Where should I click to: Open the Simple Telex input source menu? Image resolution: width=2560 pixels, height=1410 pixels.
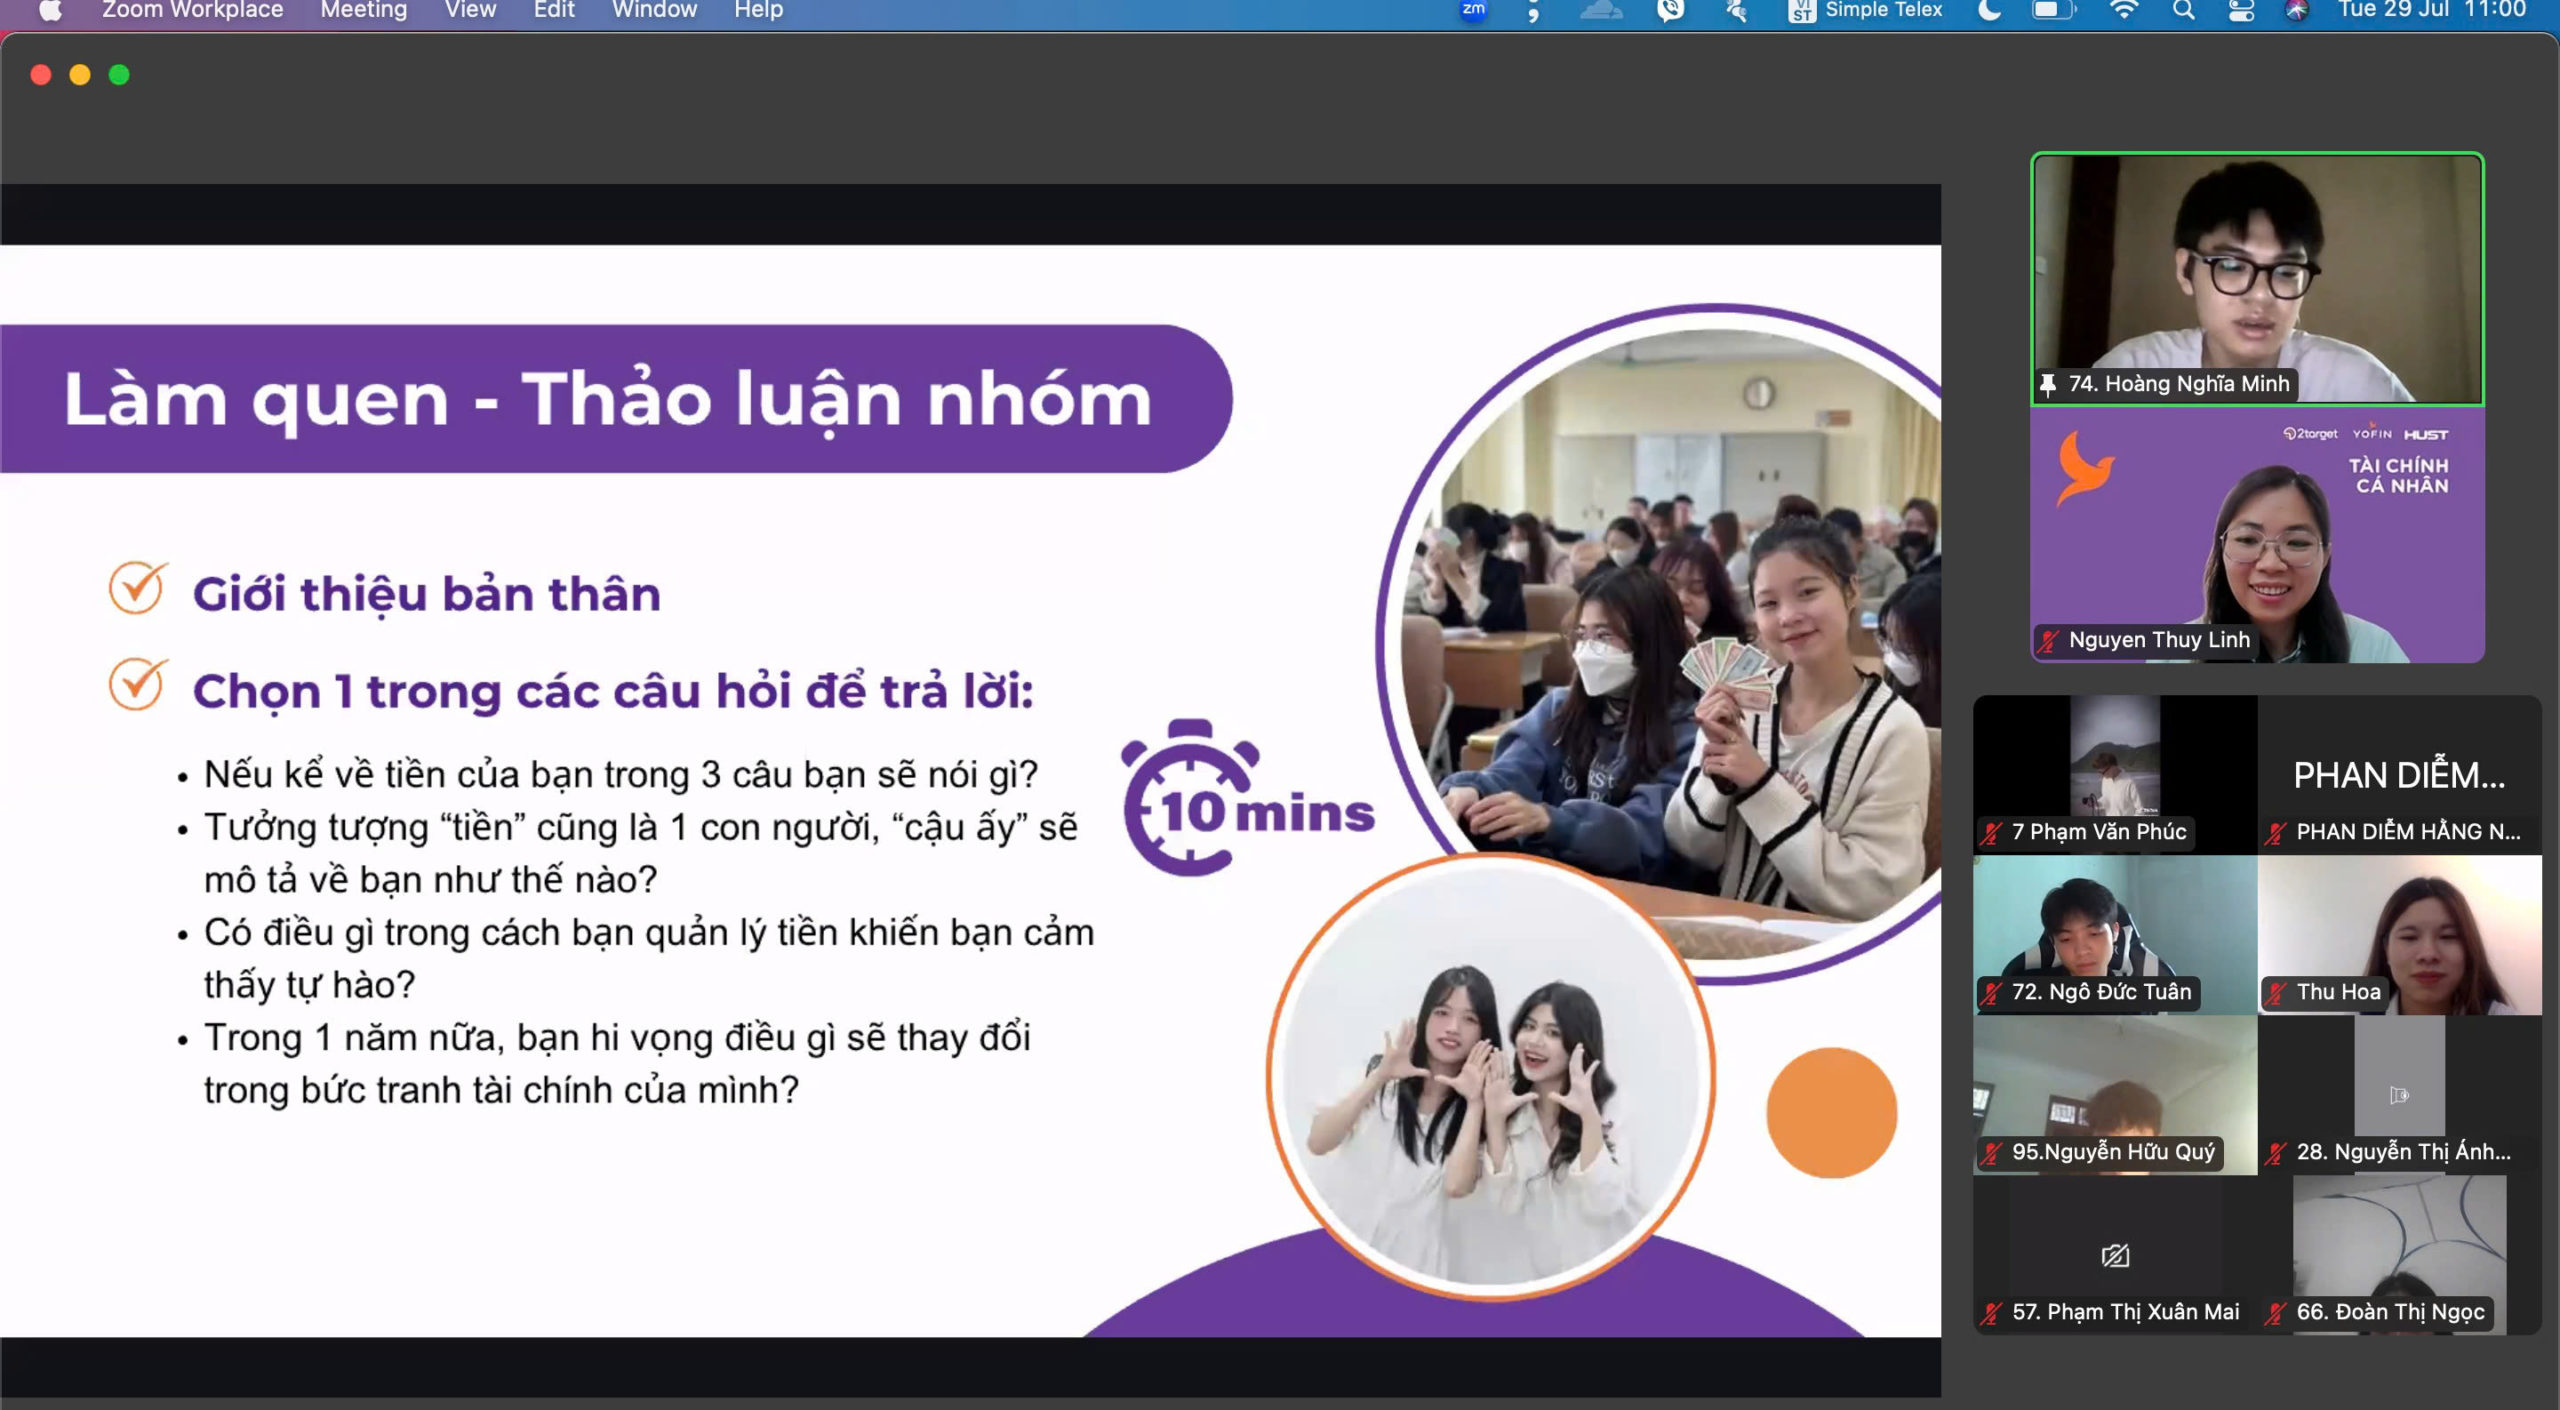[1865, 10]
